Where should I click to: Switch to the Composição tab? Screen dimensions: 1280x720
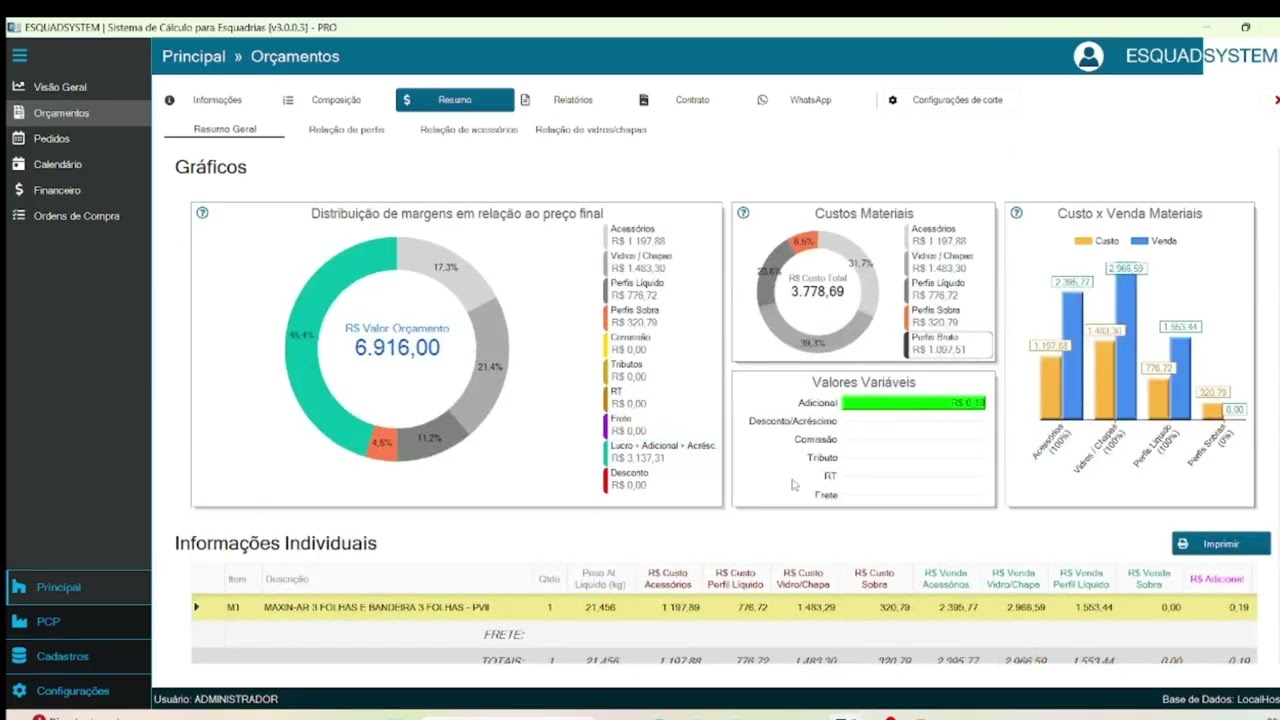click(x=336, y=100)
